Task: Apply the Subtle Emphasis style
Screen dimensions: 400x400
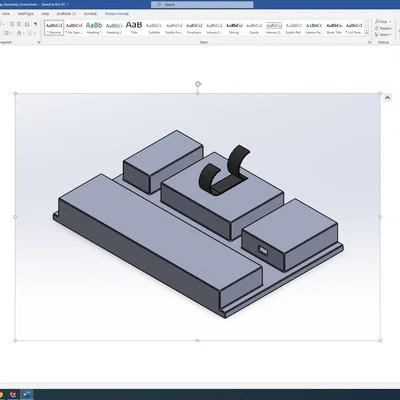Action: 174,28
